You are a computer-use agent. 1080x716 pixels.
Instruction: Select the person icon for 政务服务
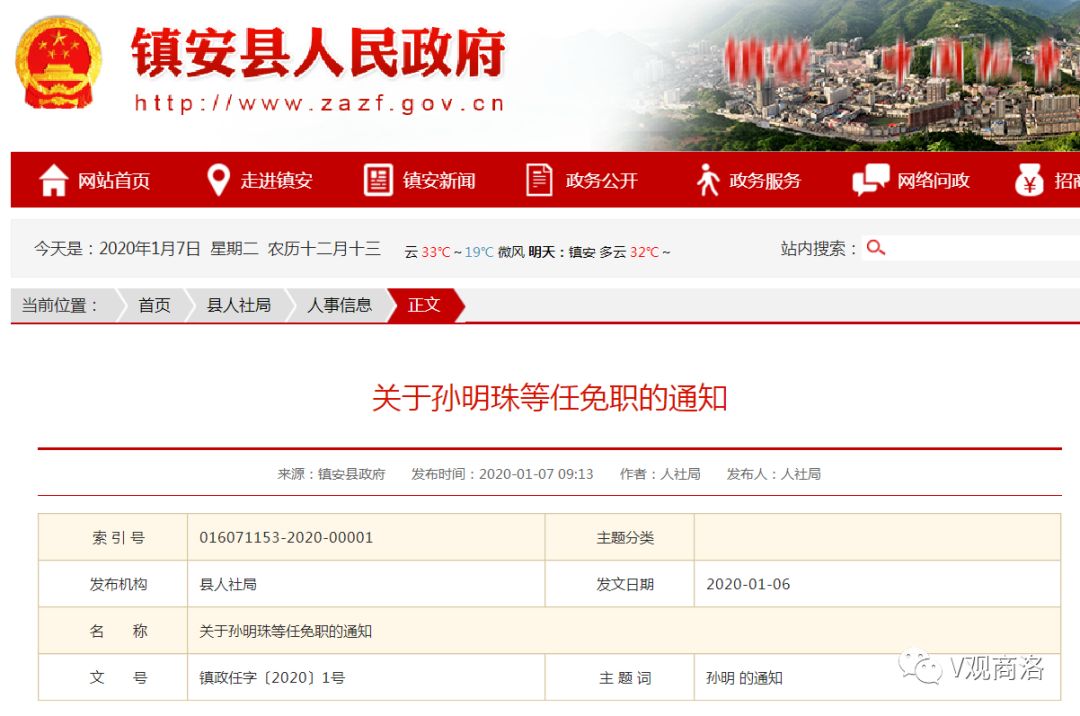706,180
